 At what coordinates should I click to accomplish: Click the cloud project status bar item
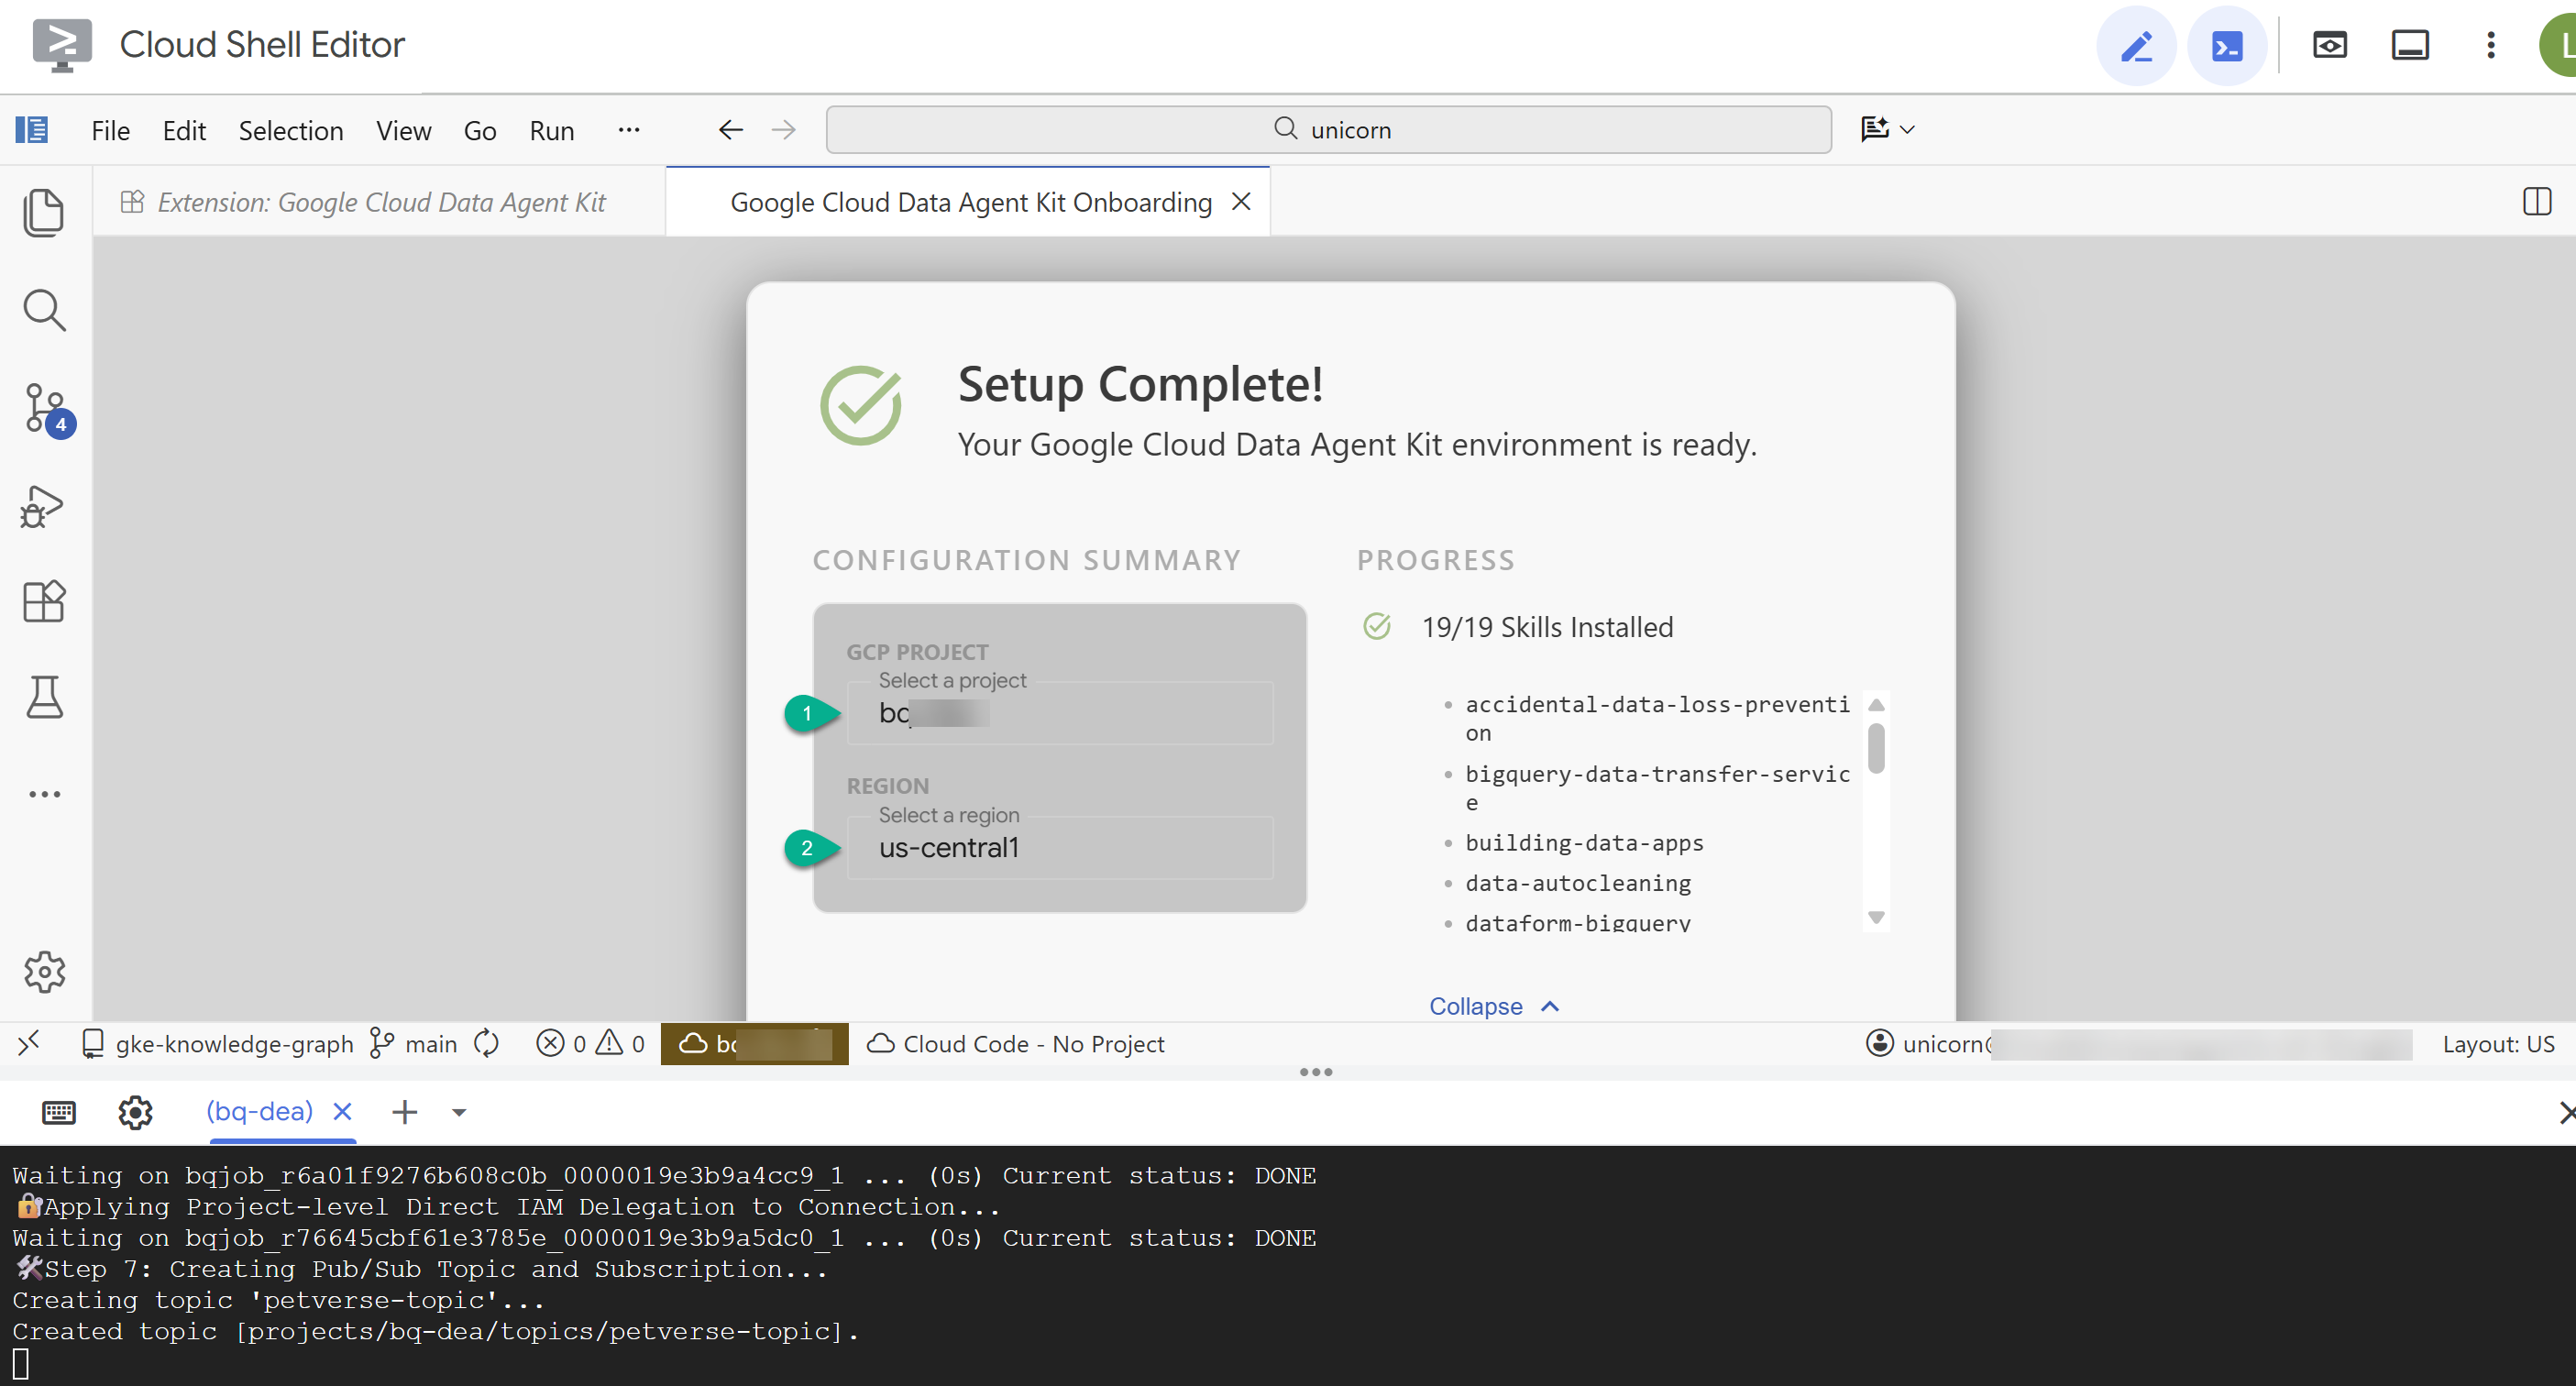tap(755, 1043)
